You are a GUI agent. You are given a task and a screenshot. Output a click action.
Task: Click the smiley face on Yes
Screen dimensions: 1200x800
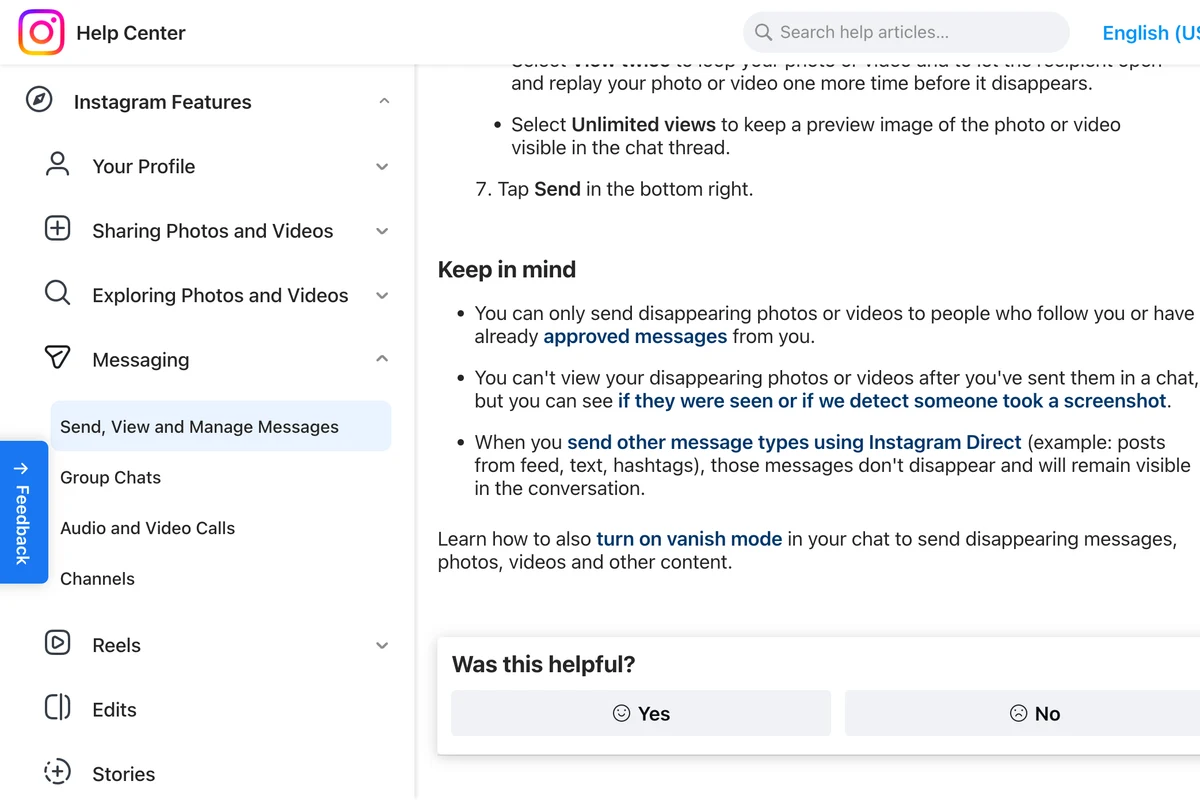pyautogui.click(x=622, y=713)
